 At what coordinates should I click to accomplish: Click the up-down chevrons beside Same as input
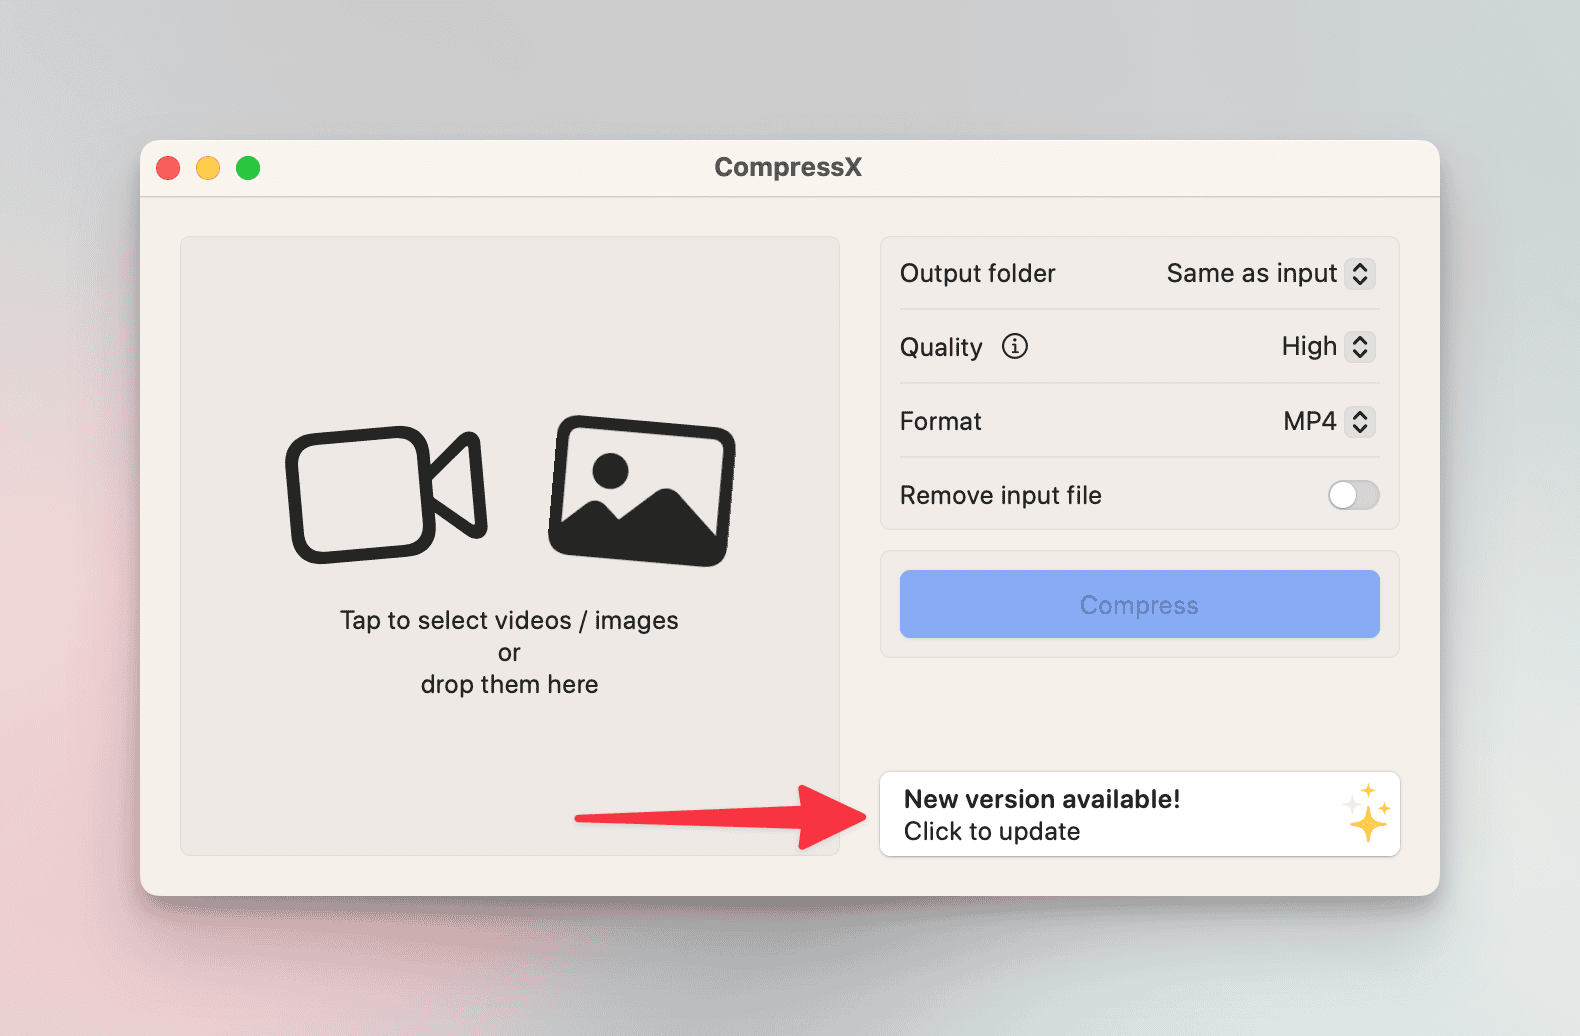1360,274
